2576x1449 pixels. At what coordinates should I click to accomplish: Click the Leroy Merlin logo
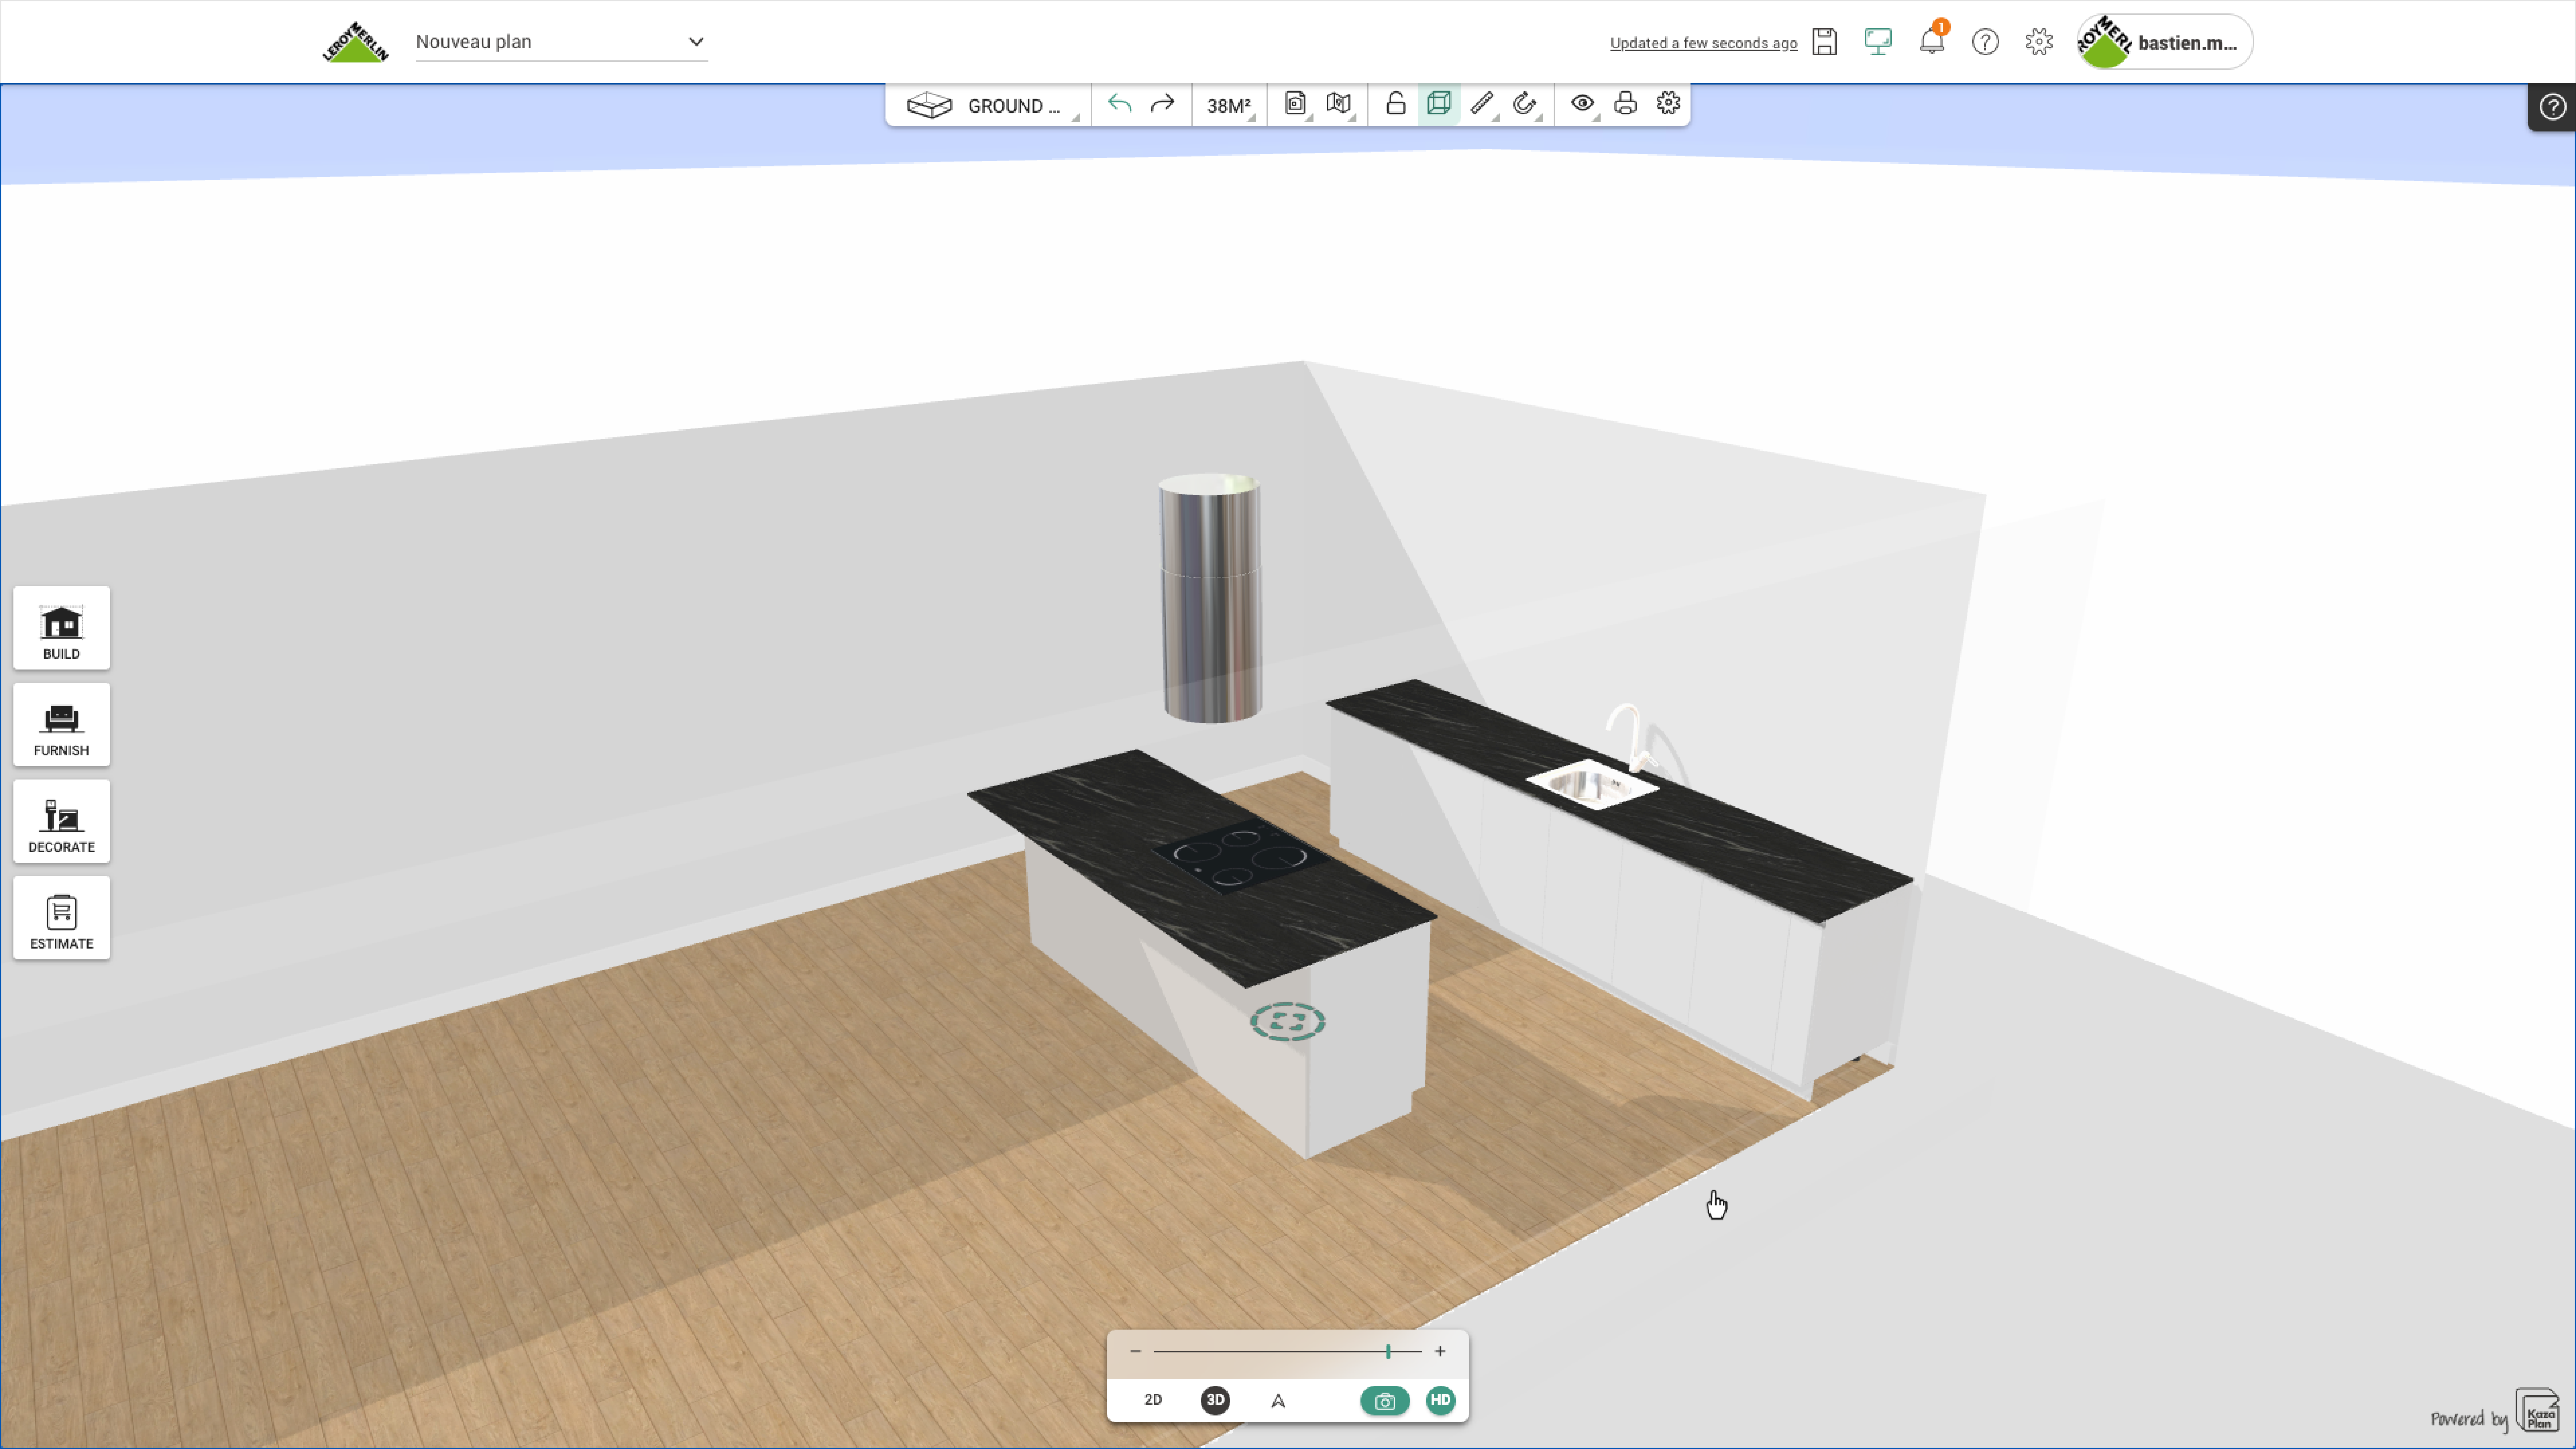click(x=355, y=42)
